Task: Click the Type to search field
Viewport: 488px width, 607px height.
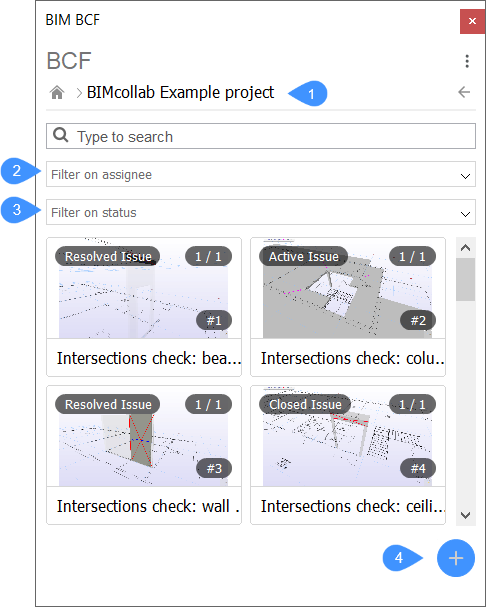Action: click(261, 136)
